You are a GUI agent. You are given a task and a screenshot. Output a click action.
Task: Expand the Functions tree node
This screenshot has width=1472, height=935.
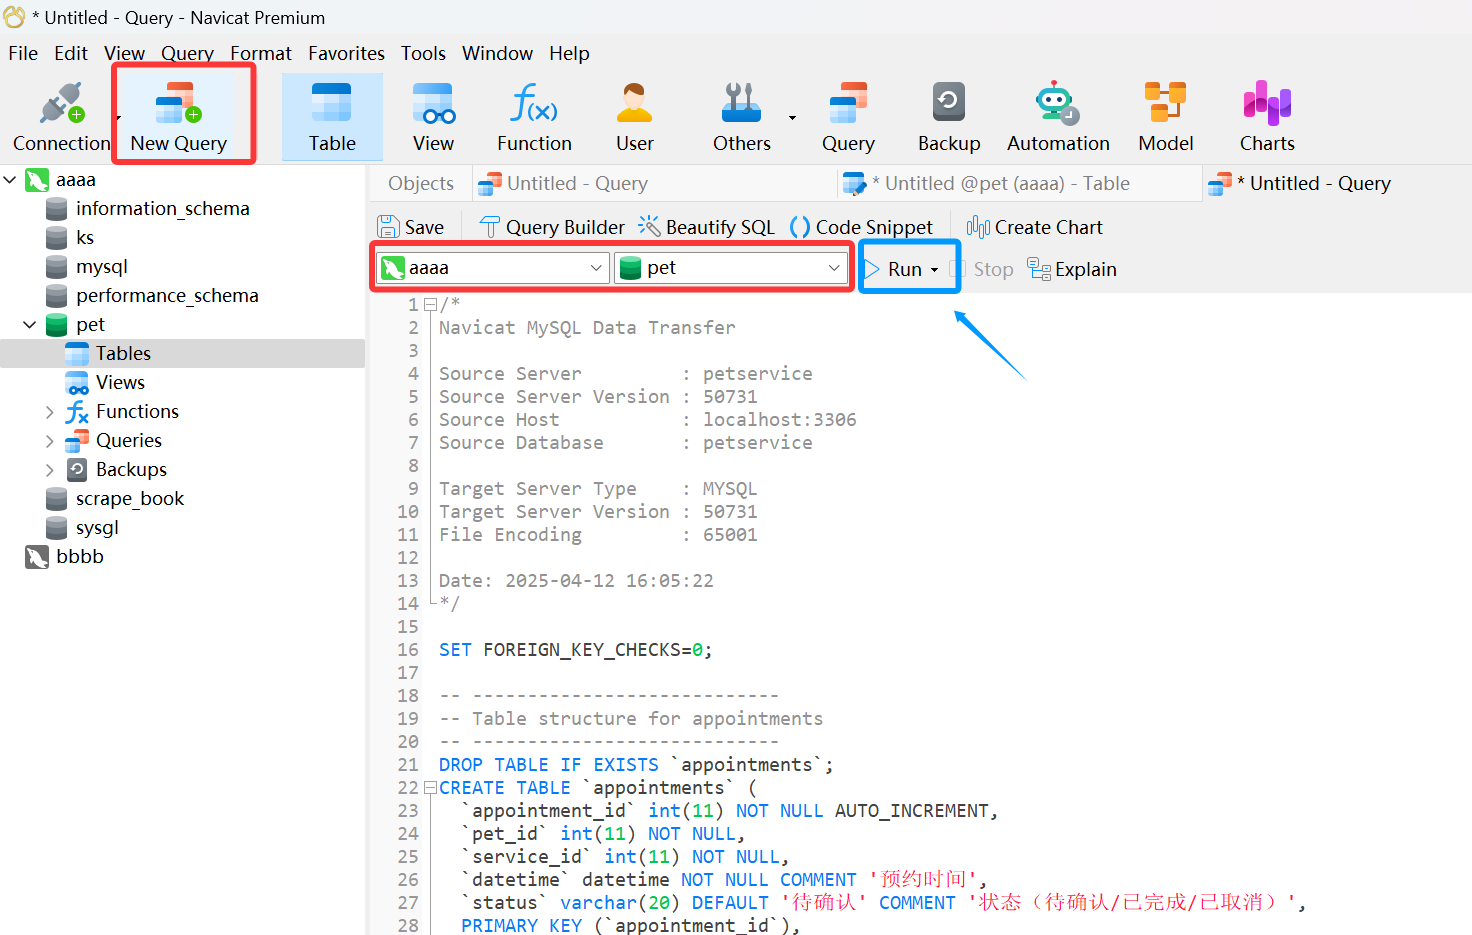(50, 412)
